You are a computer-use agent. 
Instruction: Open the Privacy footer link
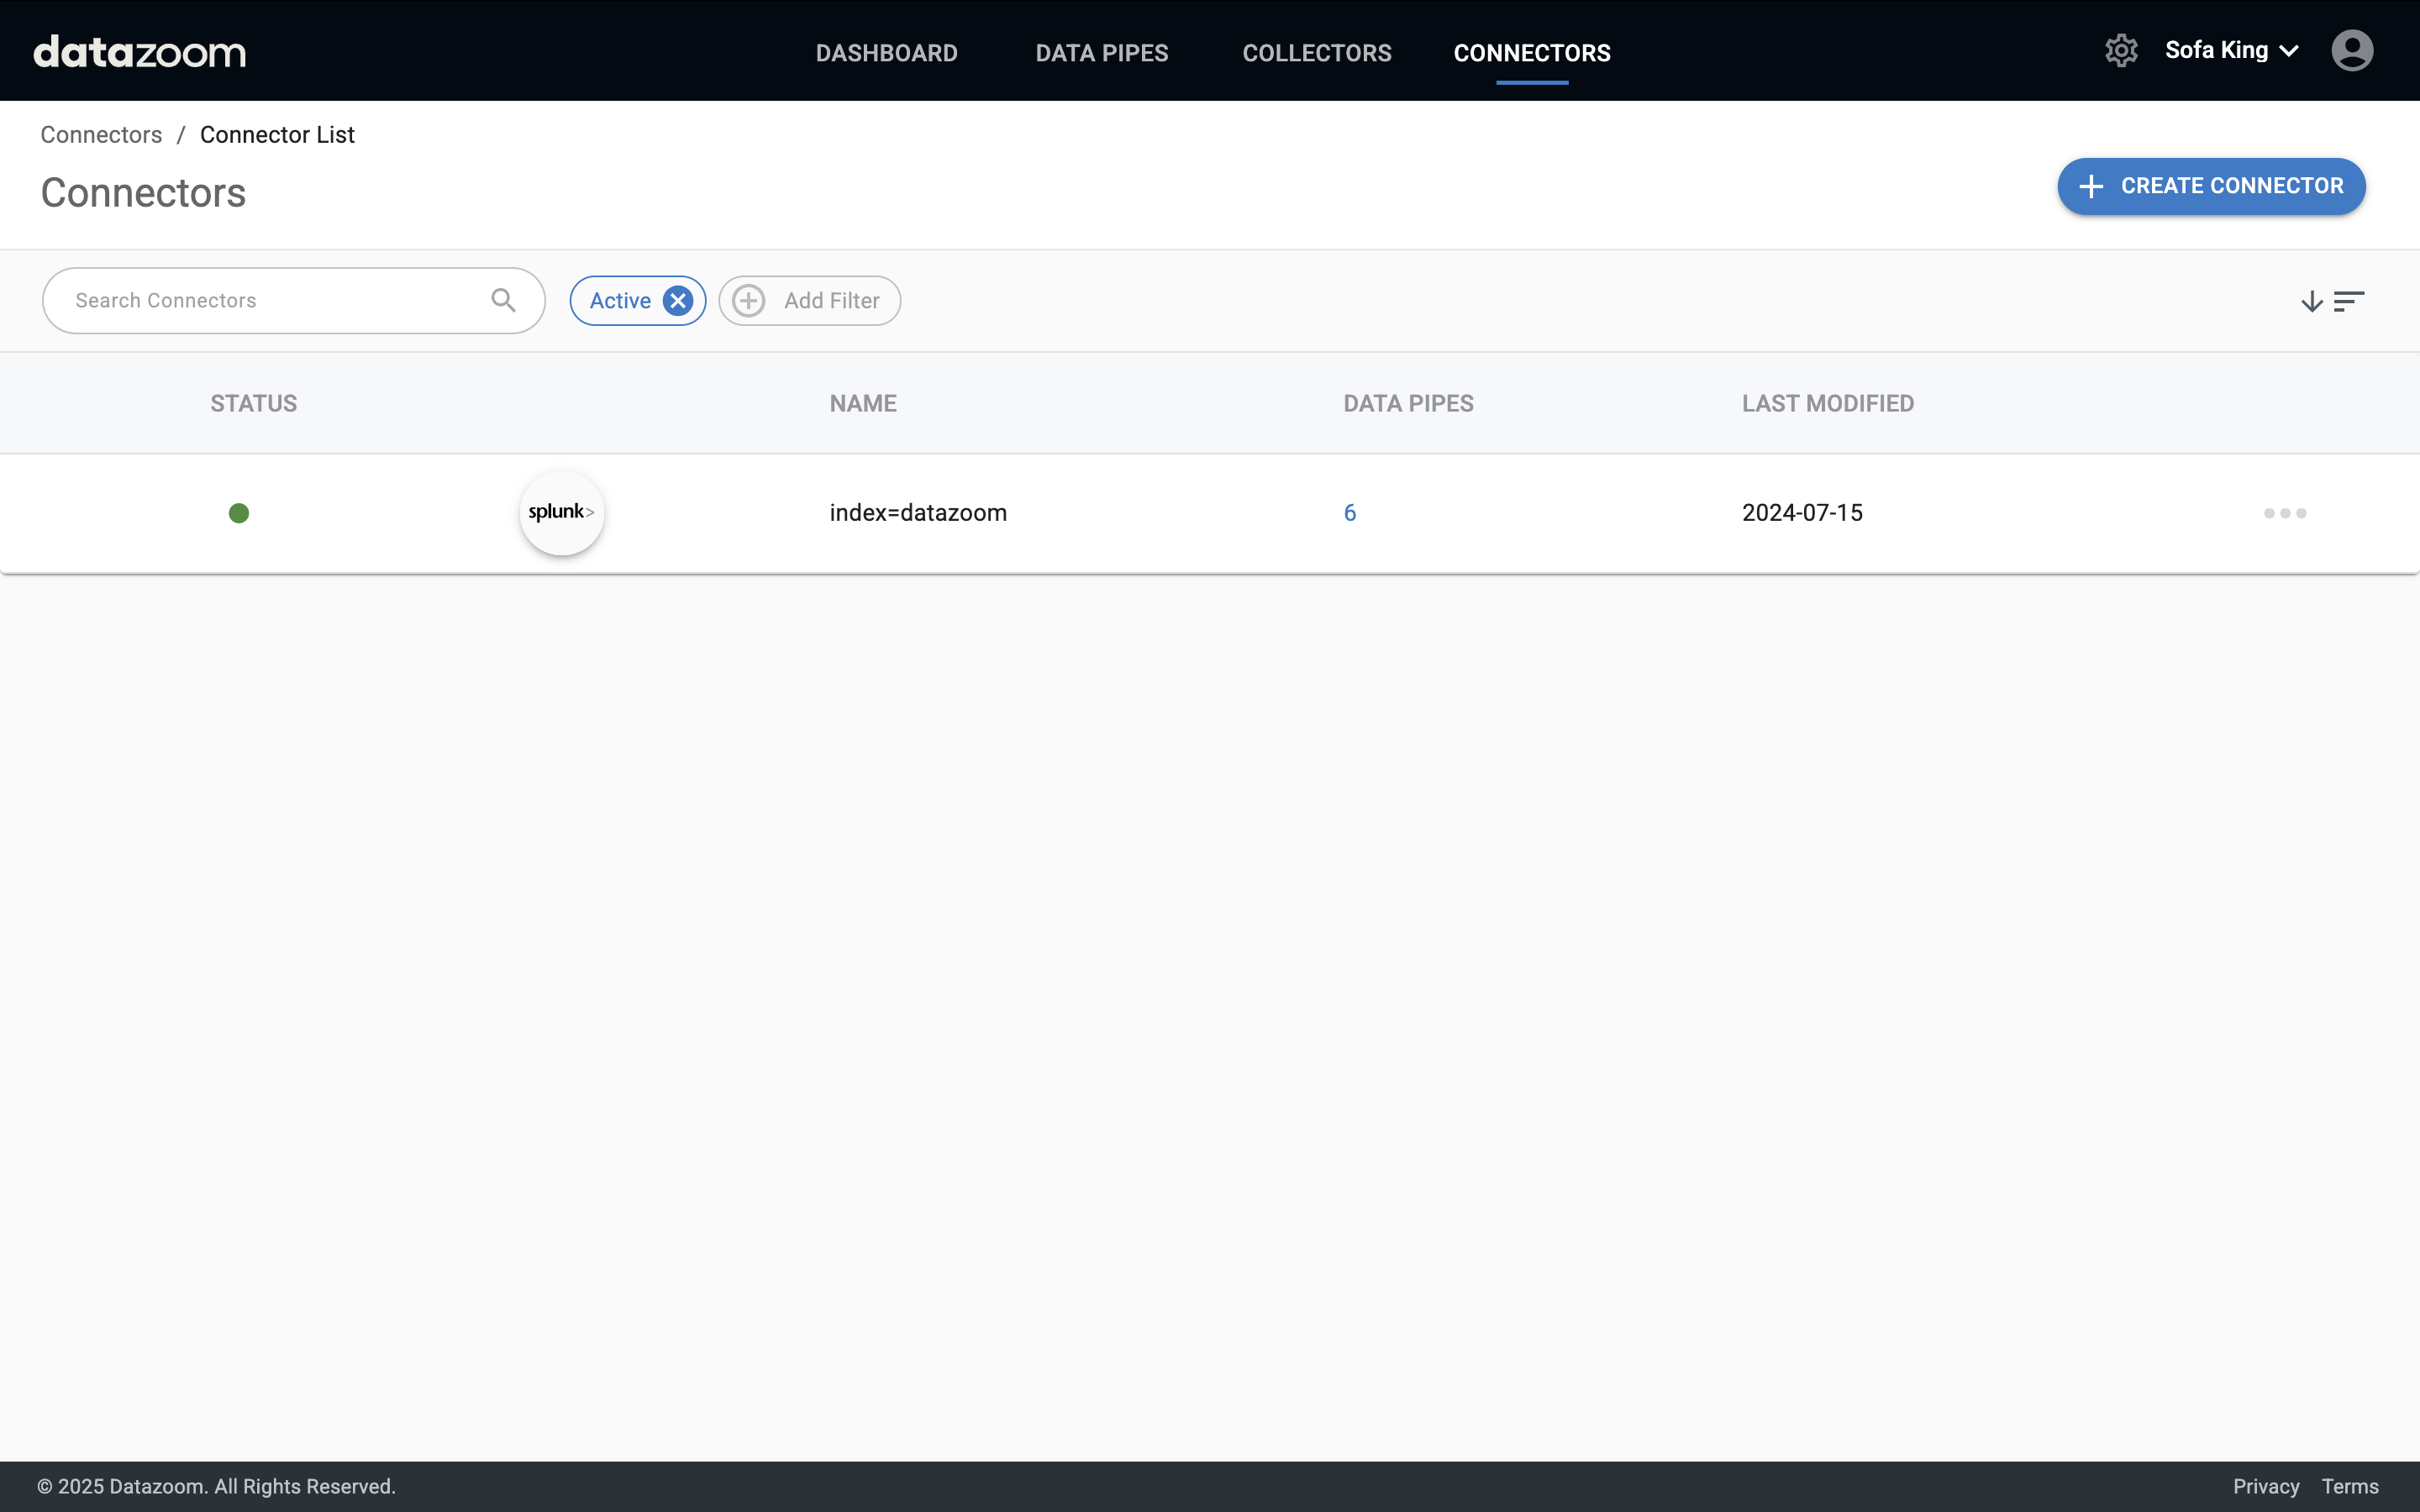click(x=2266, y=1486)
